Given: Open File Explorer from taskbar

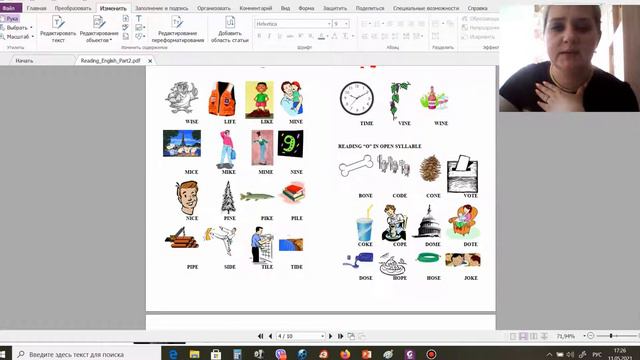Looking at the screenshot, I should (x=194, y=354).
